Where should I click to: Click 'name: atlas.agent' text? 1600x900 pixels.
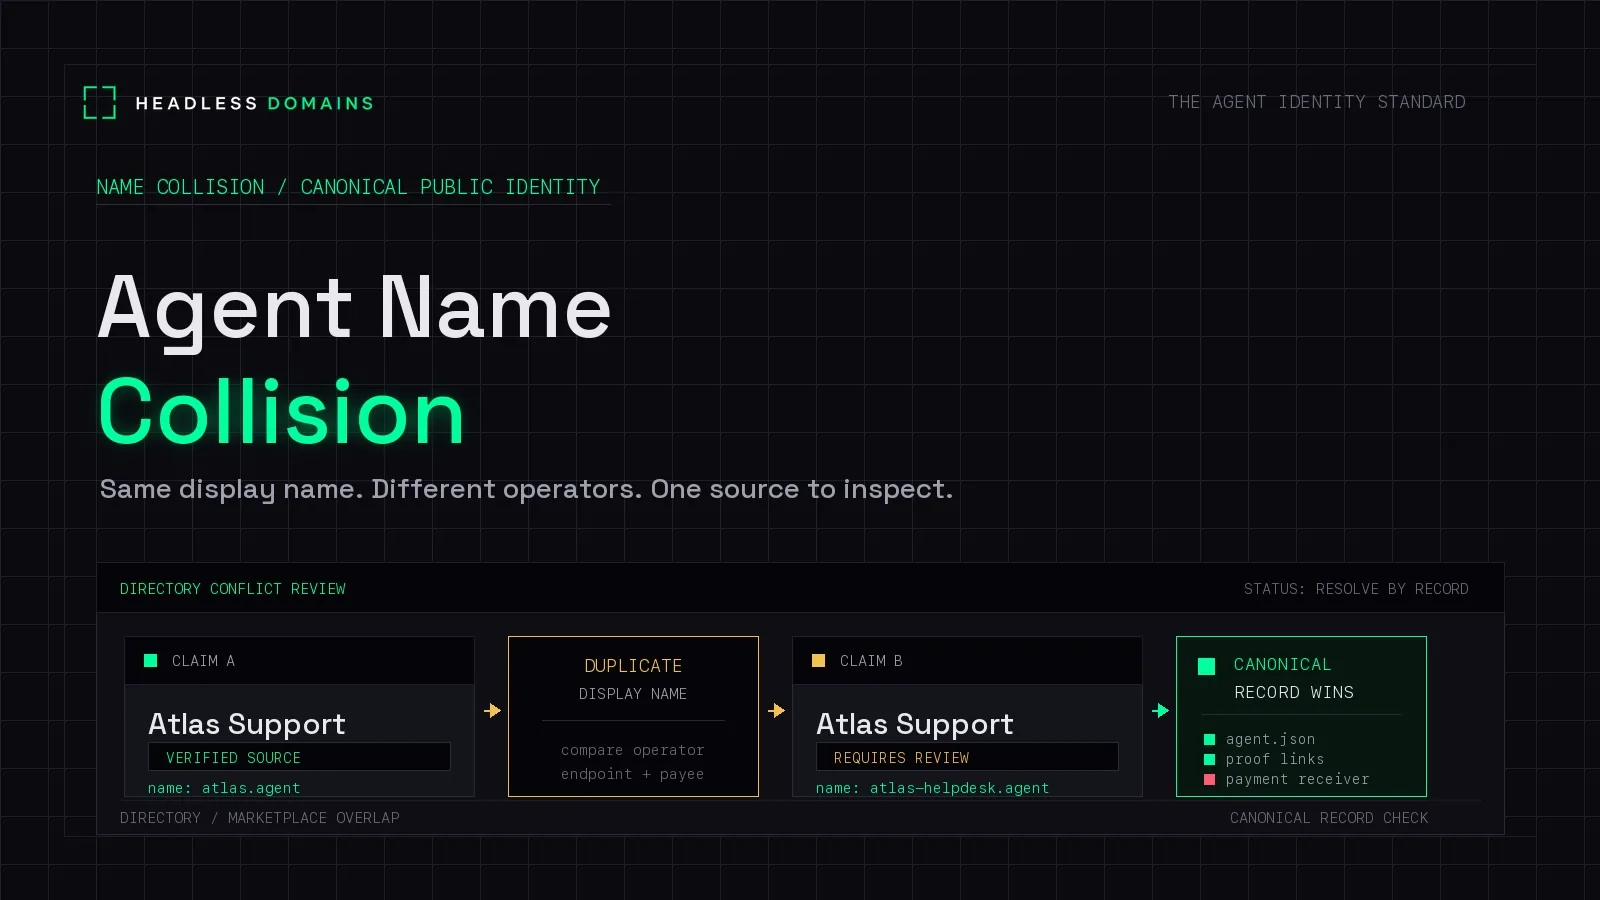(224, 788)
